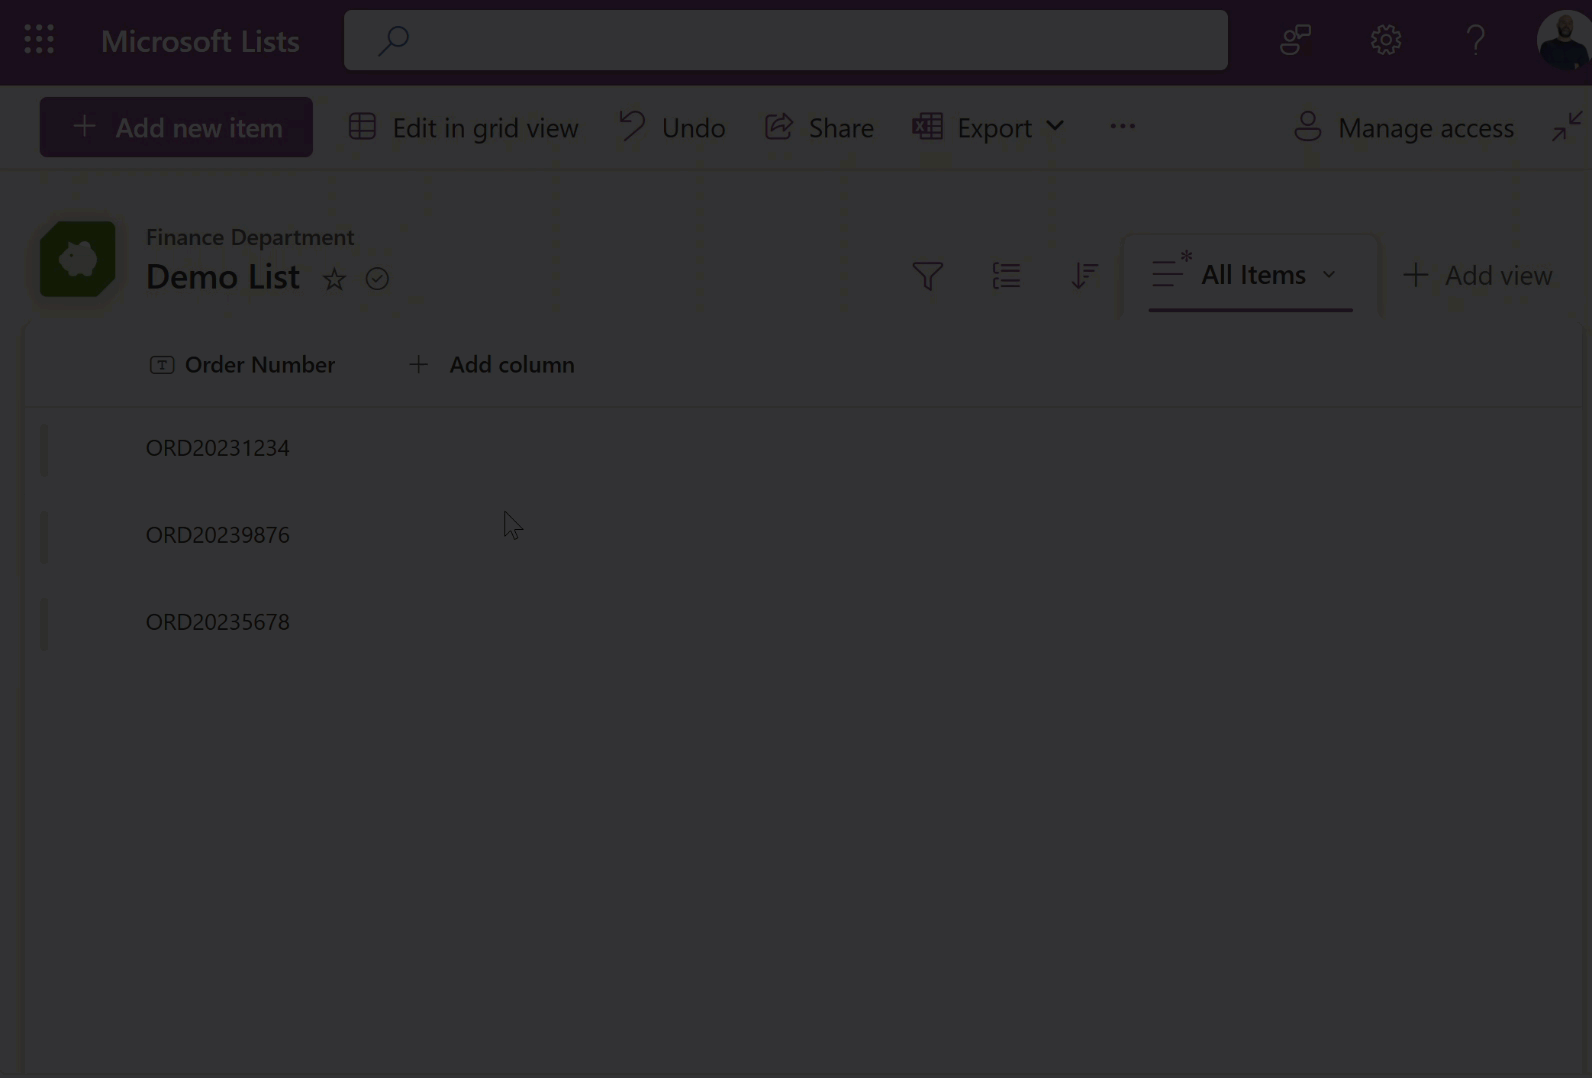
Task: Favorite the Demo List star icon
Action: (x=334, y=279)
